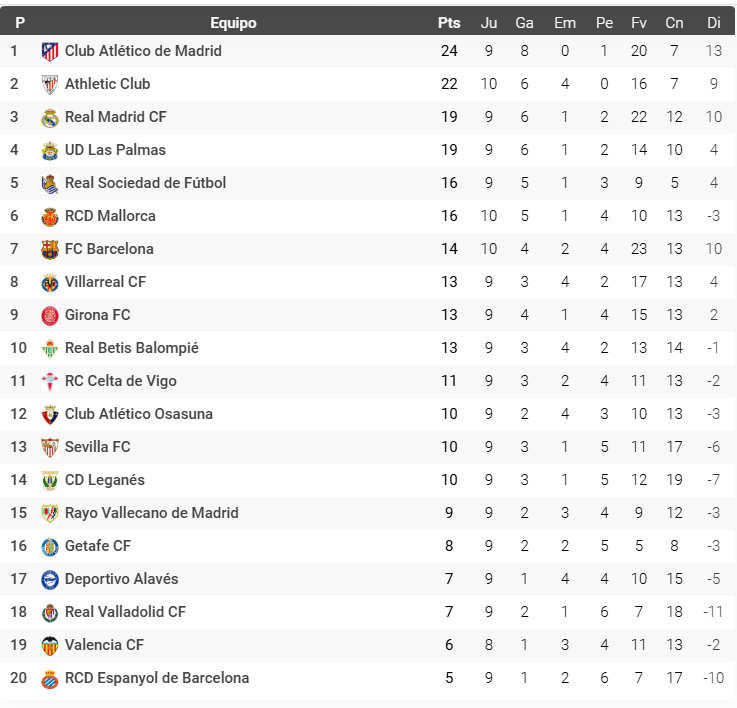
Task: Click the Deportivo Alavés team name
Action: [122, 579]
